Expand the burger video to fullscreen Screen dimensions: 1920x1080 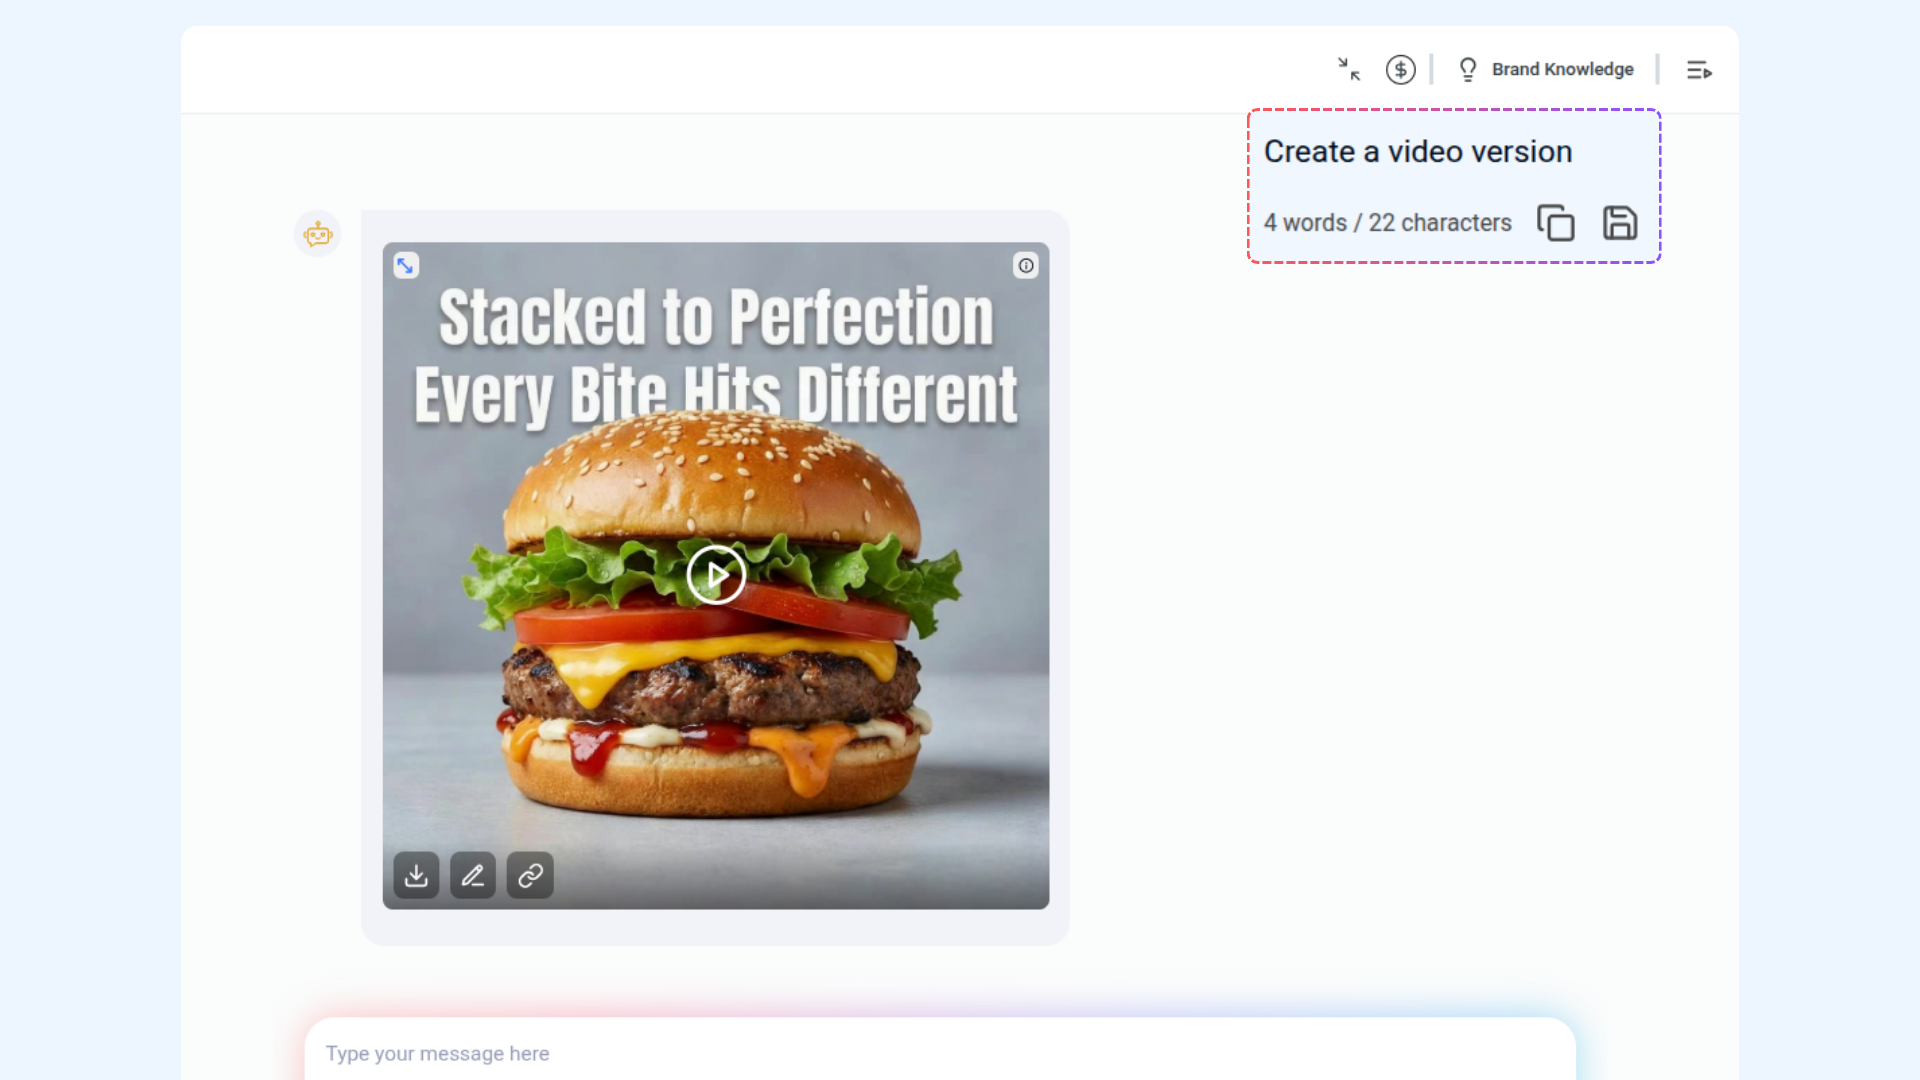405,265
